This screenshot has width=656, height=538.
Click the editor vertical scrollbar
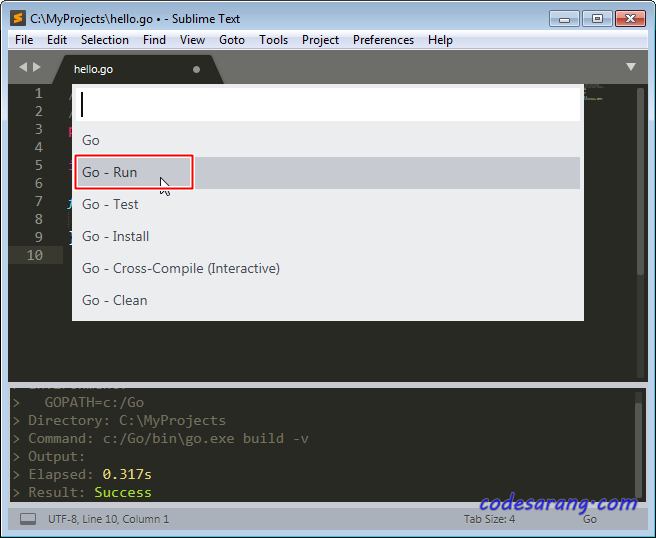[x=640, y=182]
